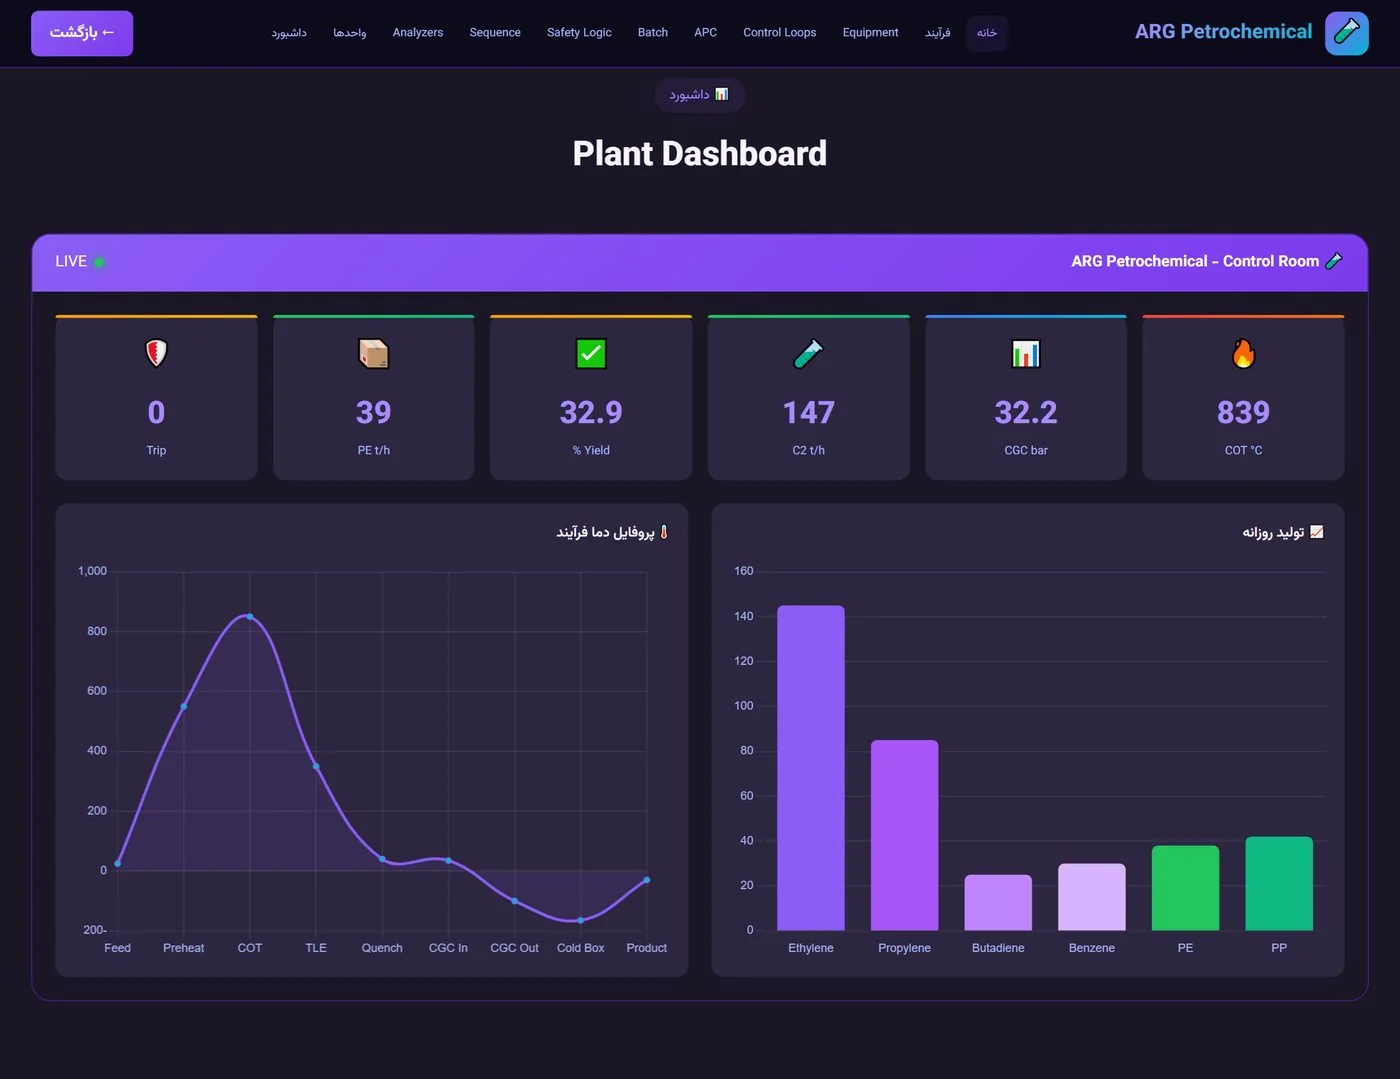The height and width of the screenshot is (1079, 1400).
Task: Open واحدها from the navigation bar
Action: click(x=350, y=33)
